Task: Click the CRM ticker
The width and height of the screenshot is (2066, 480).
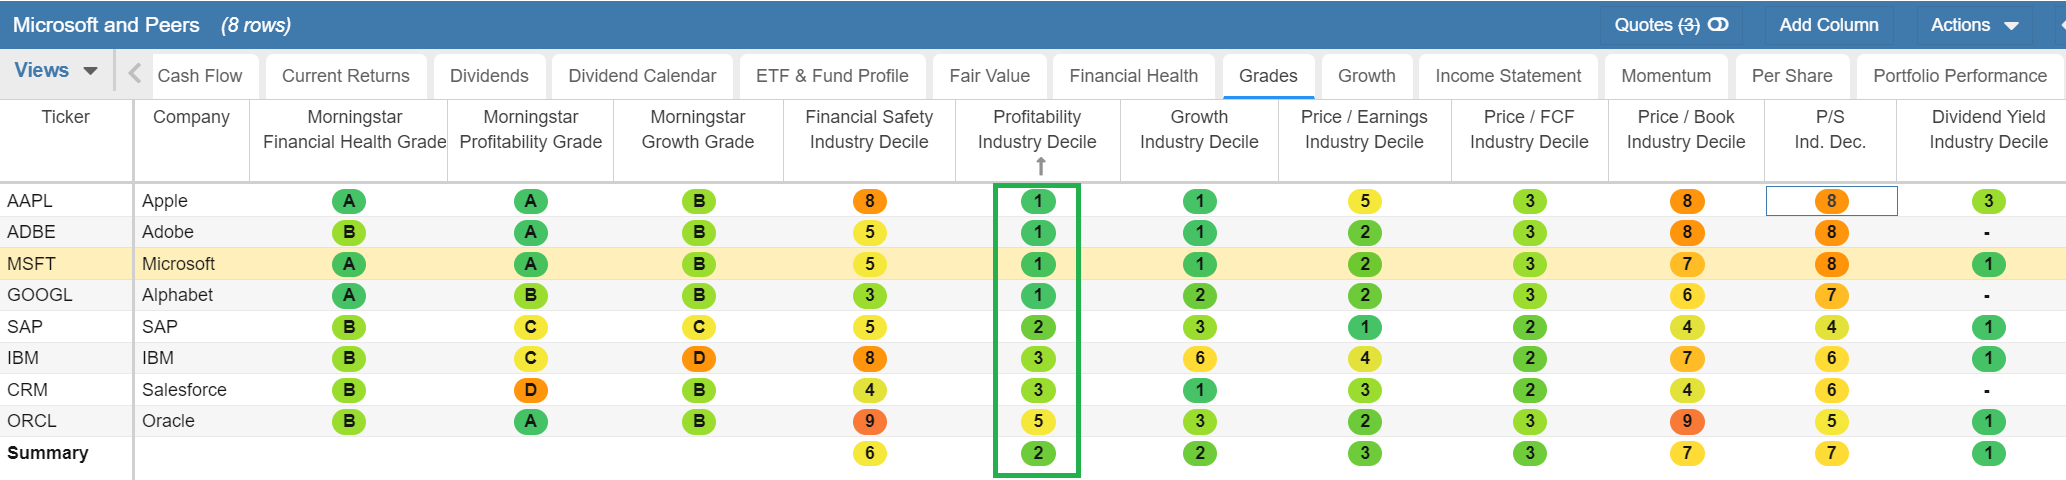Action: (x=27, y=390)
